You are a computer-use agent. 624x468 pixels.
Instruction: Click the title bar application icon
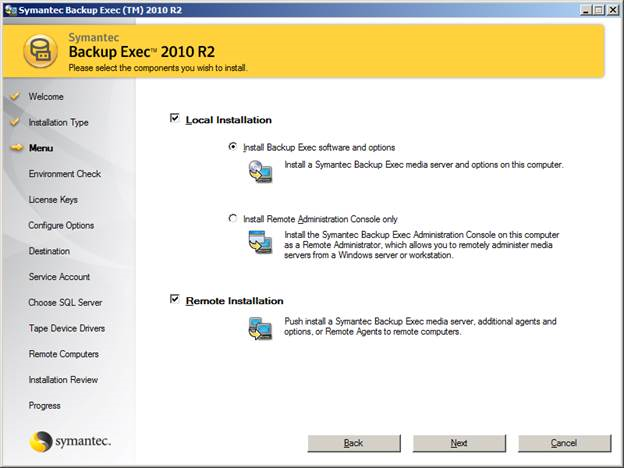(x=10, y=10)
